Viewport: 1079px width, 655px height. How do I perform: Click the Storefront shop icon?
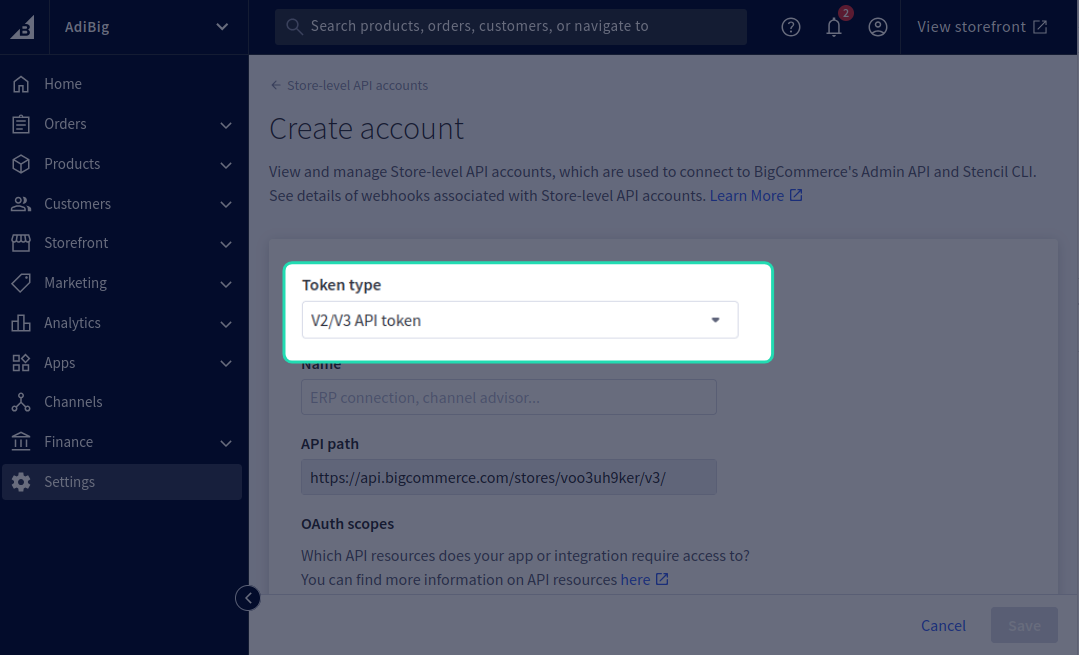click(21, 243)
